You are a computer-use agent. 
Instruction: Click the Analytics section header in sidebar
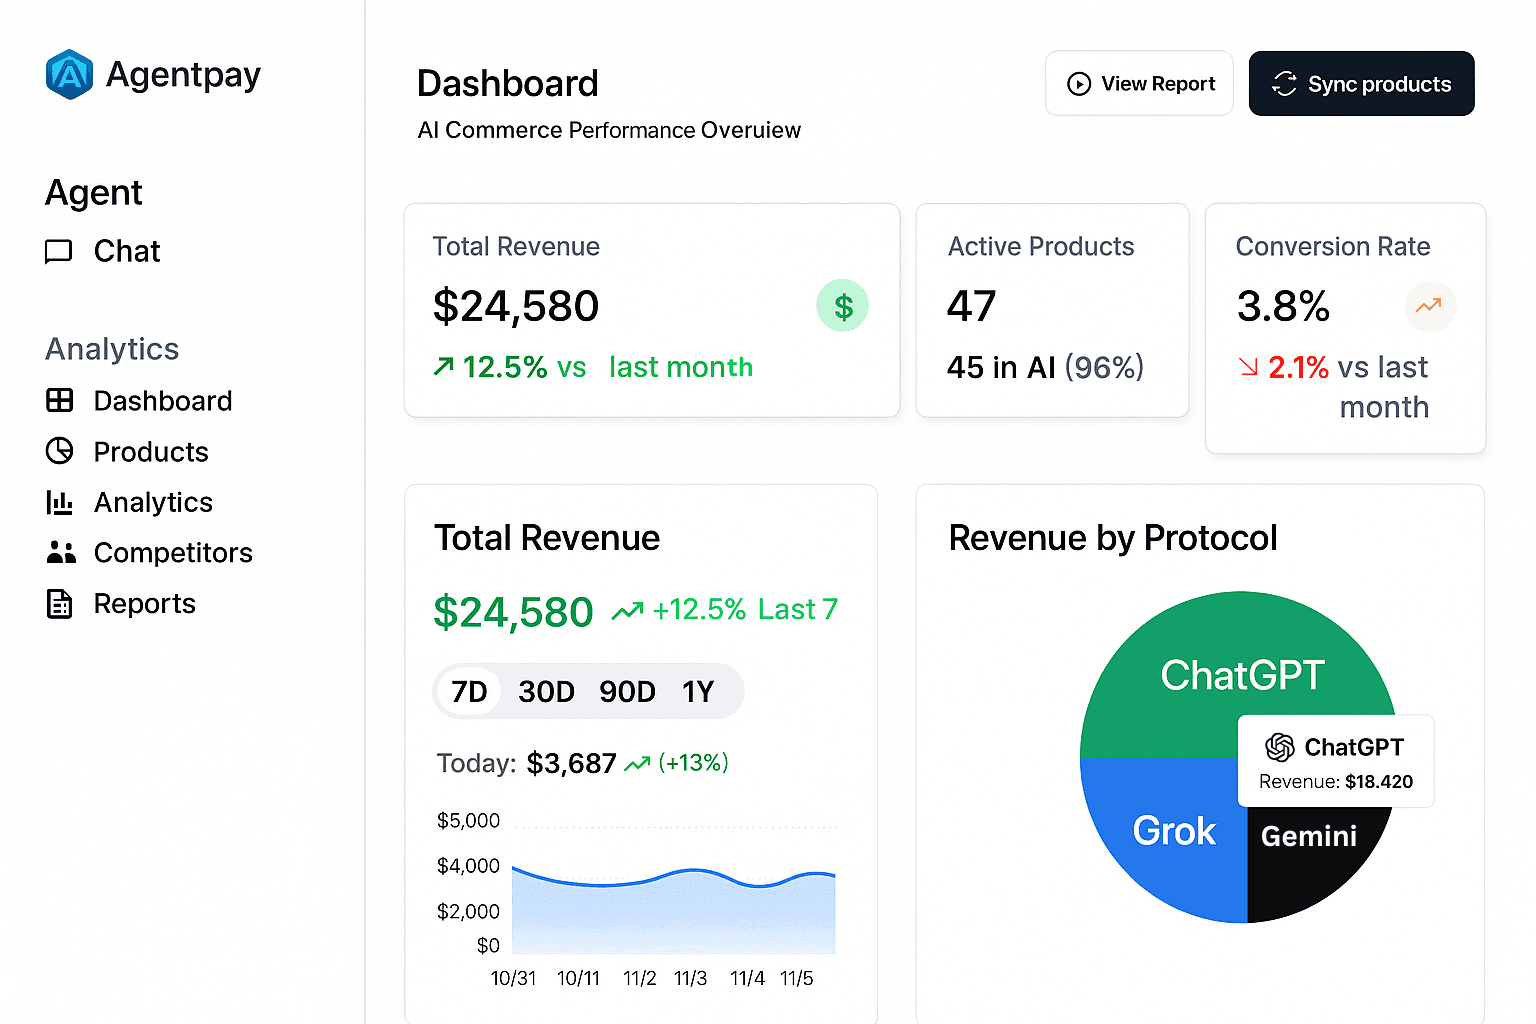click(112, 349)
